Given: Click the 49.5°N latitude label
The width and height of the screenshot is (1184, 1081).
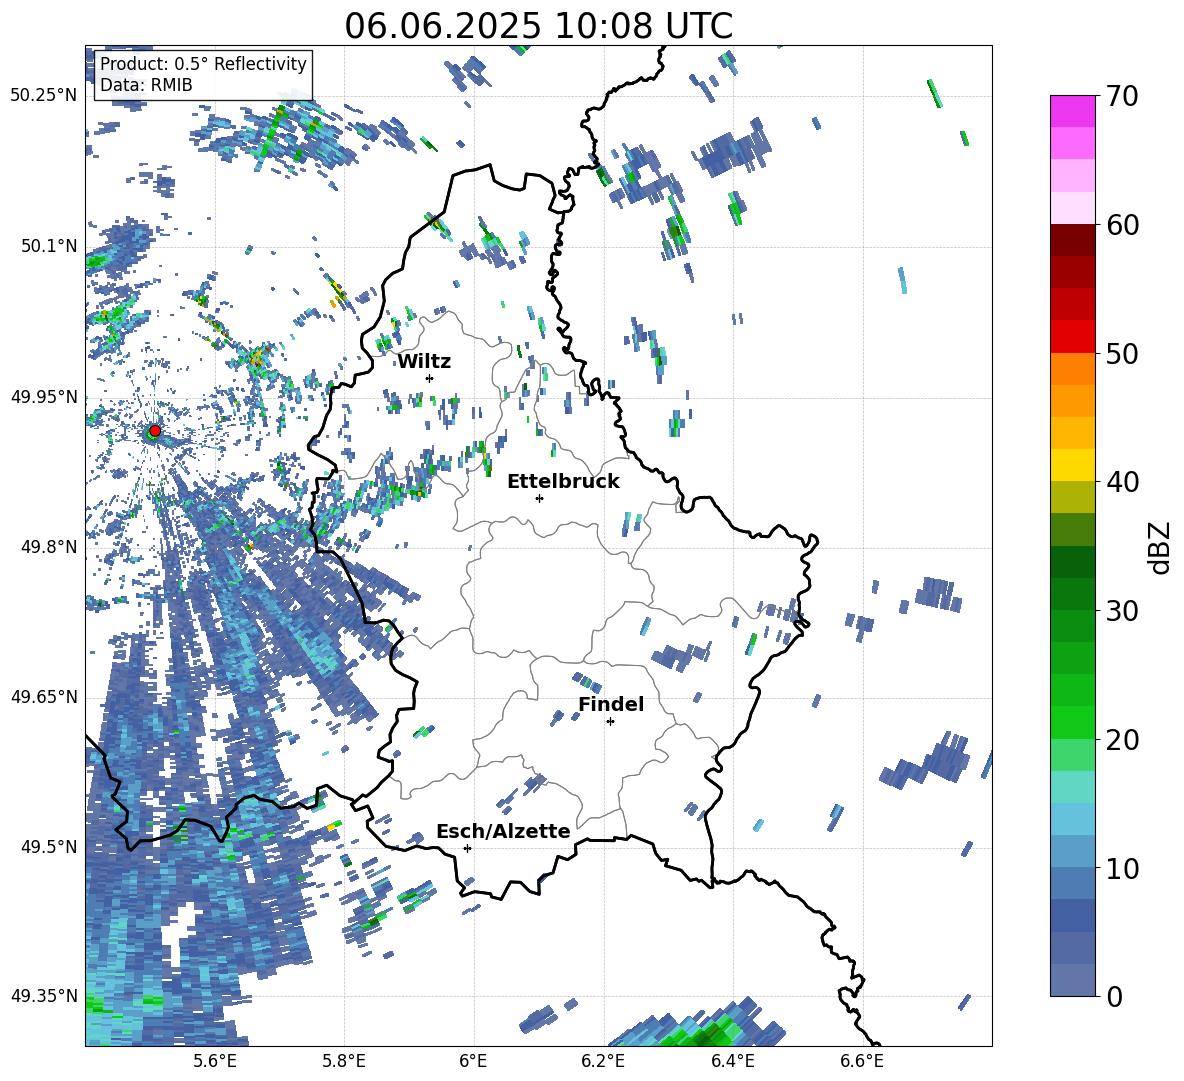Looking at the screenshot, I should click(49, 846).
